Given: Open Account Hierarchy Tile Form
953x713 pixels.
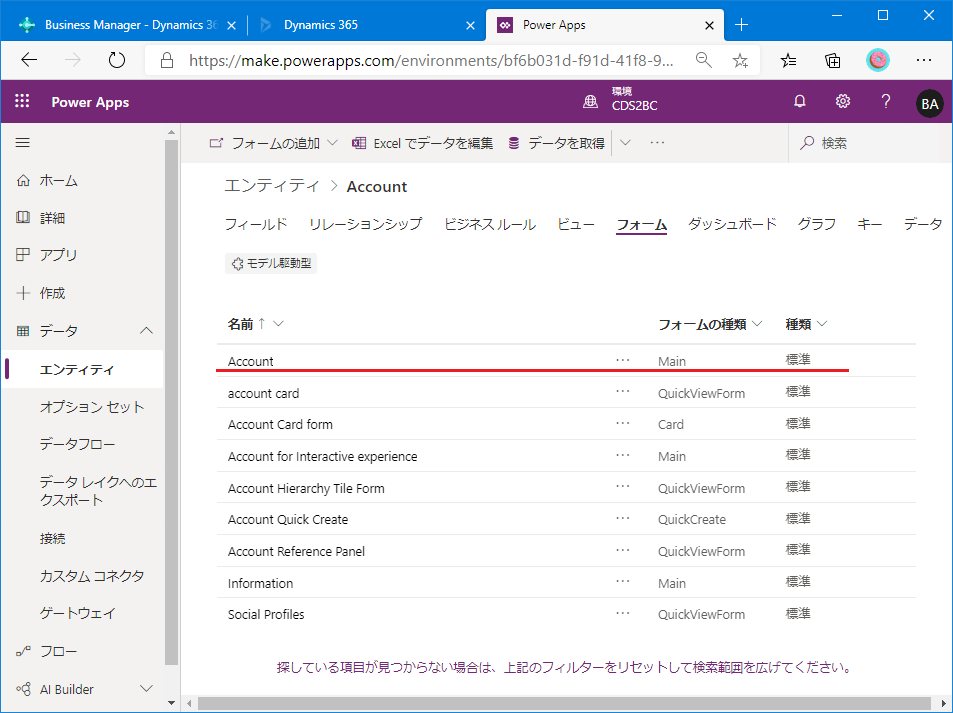Looking at the screenshot, I should pyautogui.click(x=306, y=488).
